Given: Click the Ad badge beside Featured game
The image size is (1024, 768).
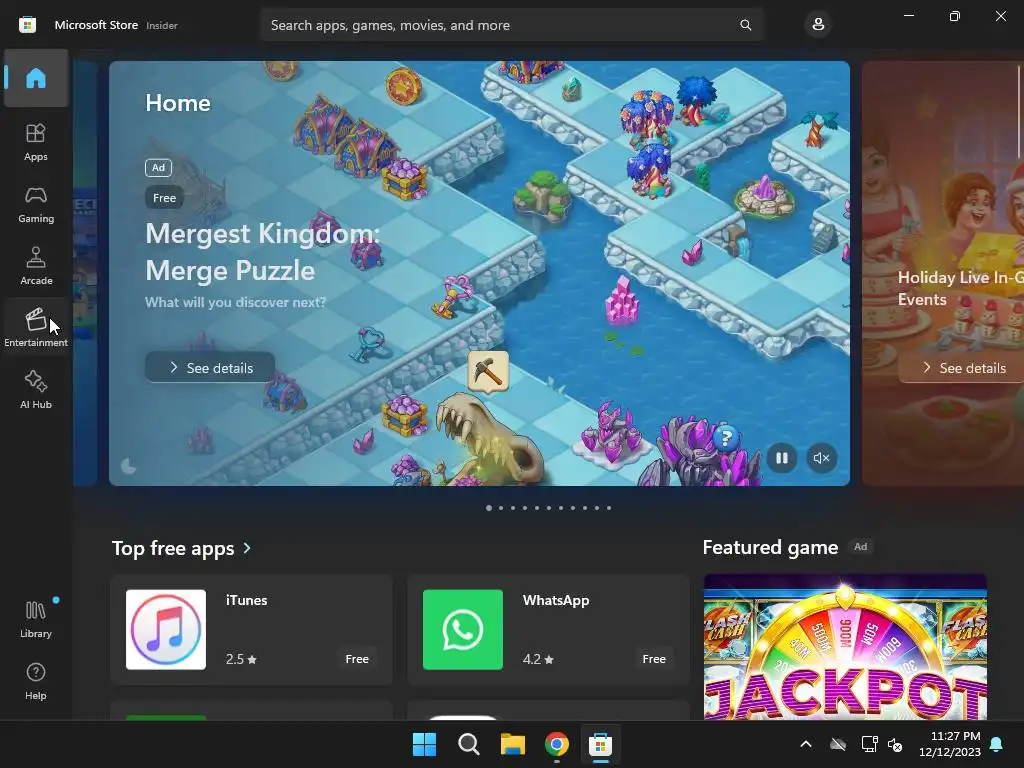Looking at the screenshot, I should pos(861,547).
